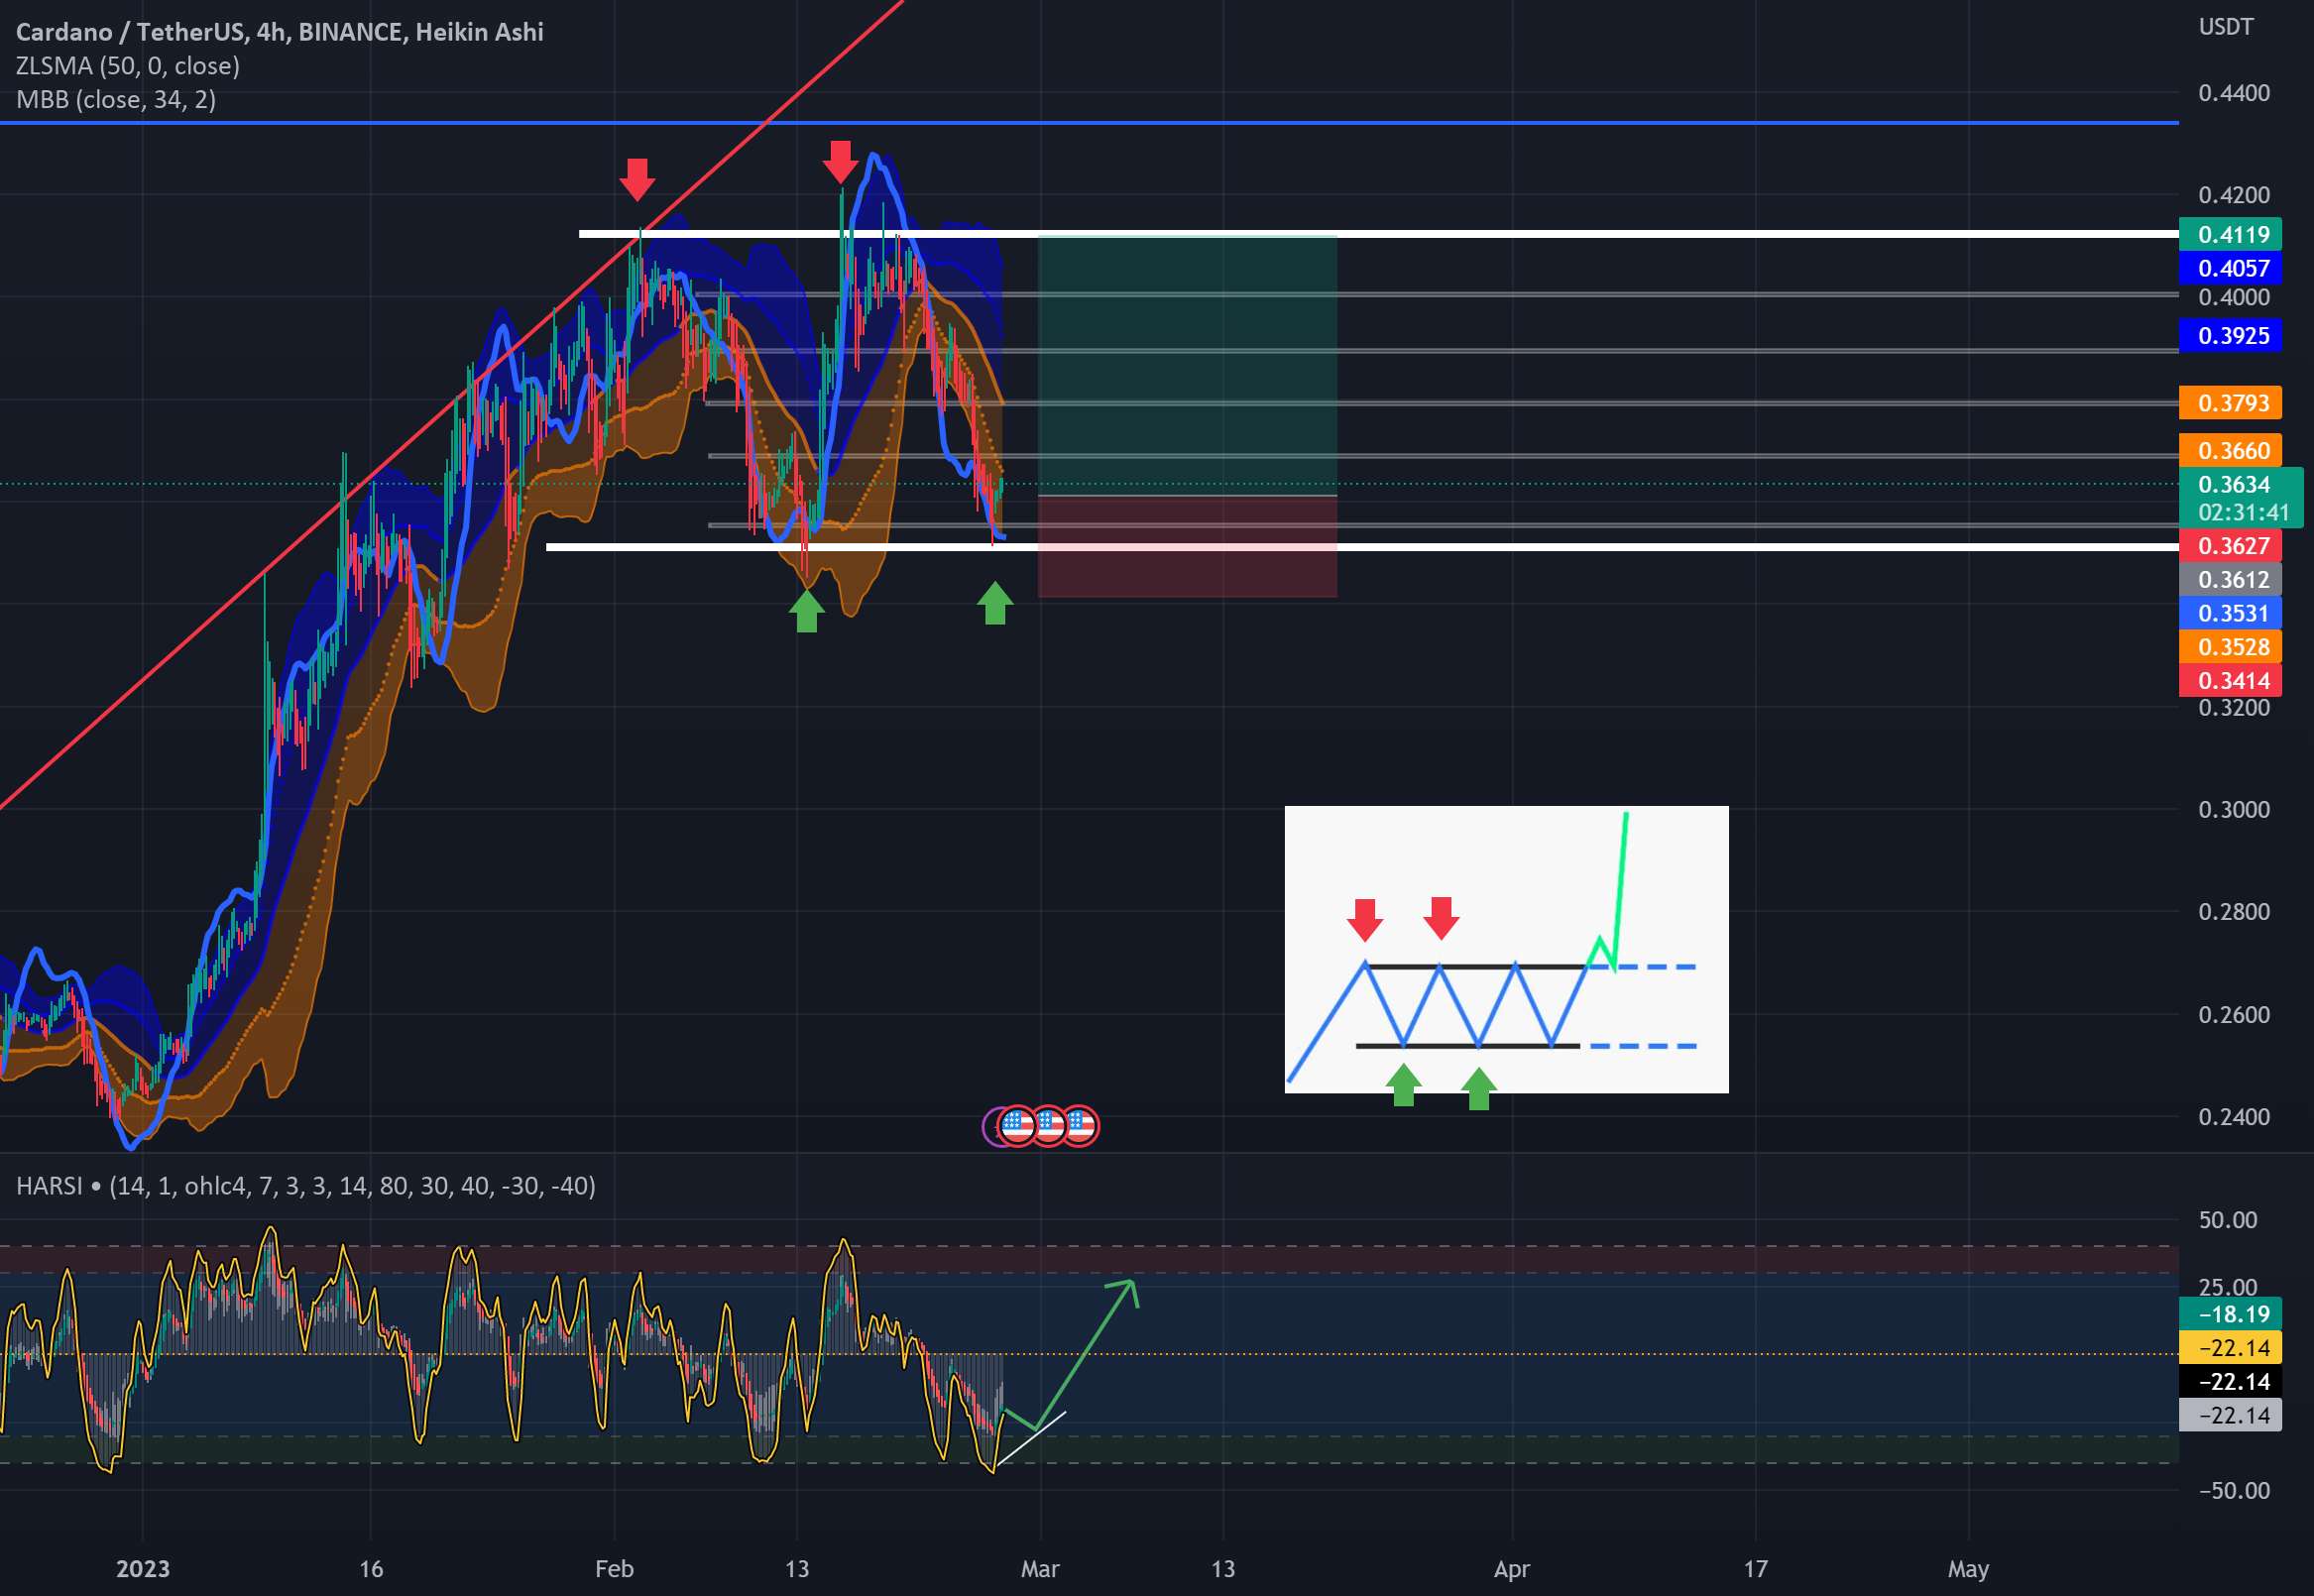The width and height of the screenshot is (2314, 1596).
Task: Click the green -18.19 HARSI value label
Action: pyautogui.click(x=2230, y=1314)
